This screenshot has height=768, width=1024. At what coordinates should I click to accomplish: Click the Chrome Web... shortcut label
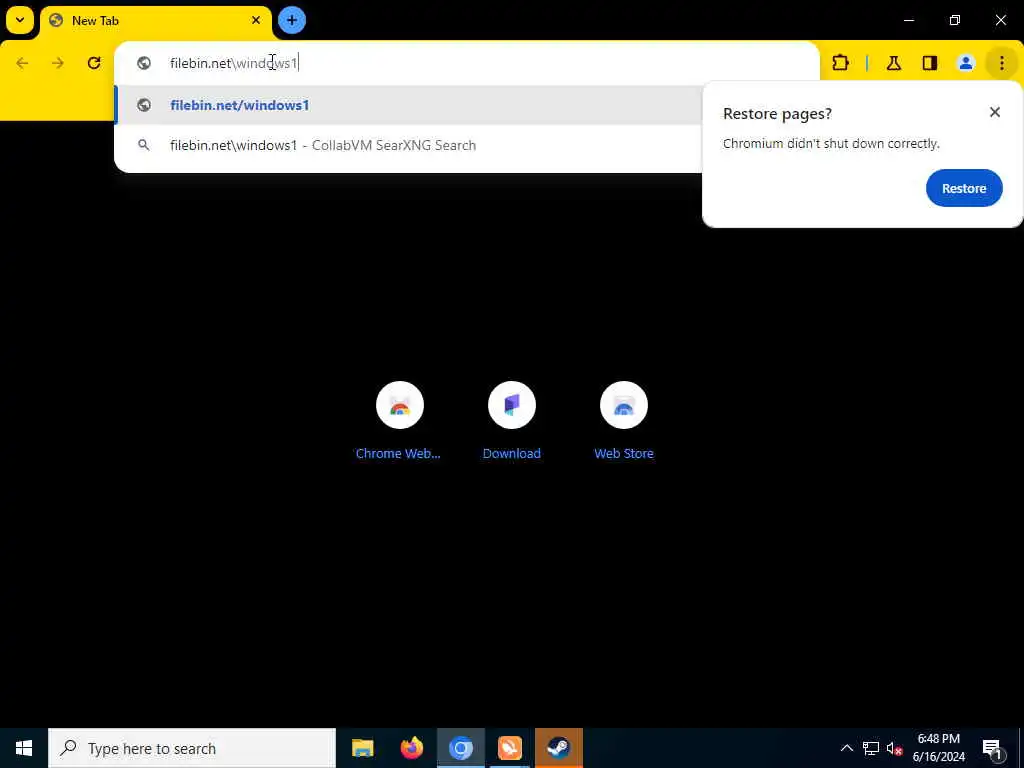click(398, 453)
